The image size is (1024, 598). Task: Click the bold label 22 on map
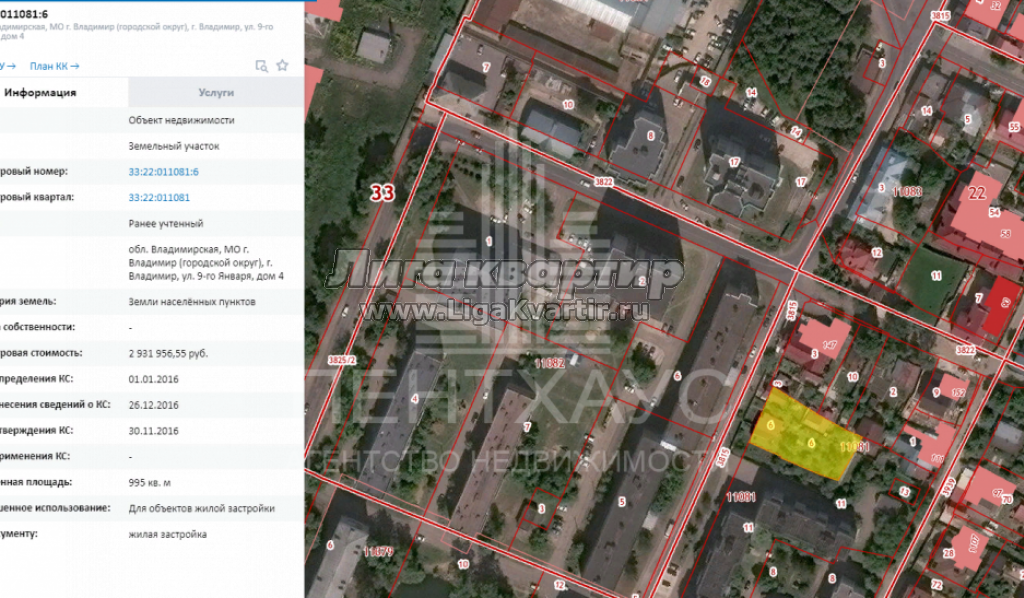tap(977, 192)
